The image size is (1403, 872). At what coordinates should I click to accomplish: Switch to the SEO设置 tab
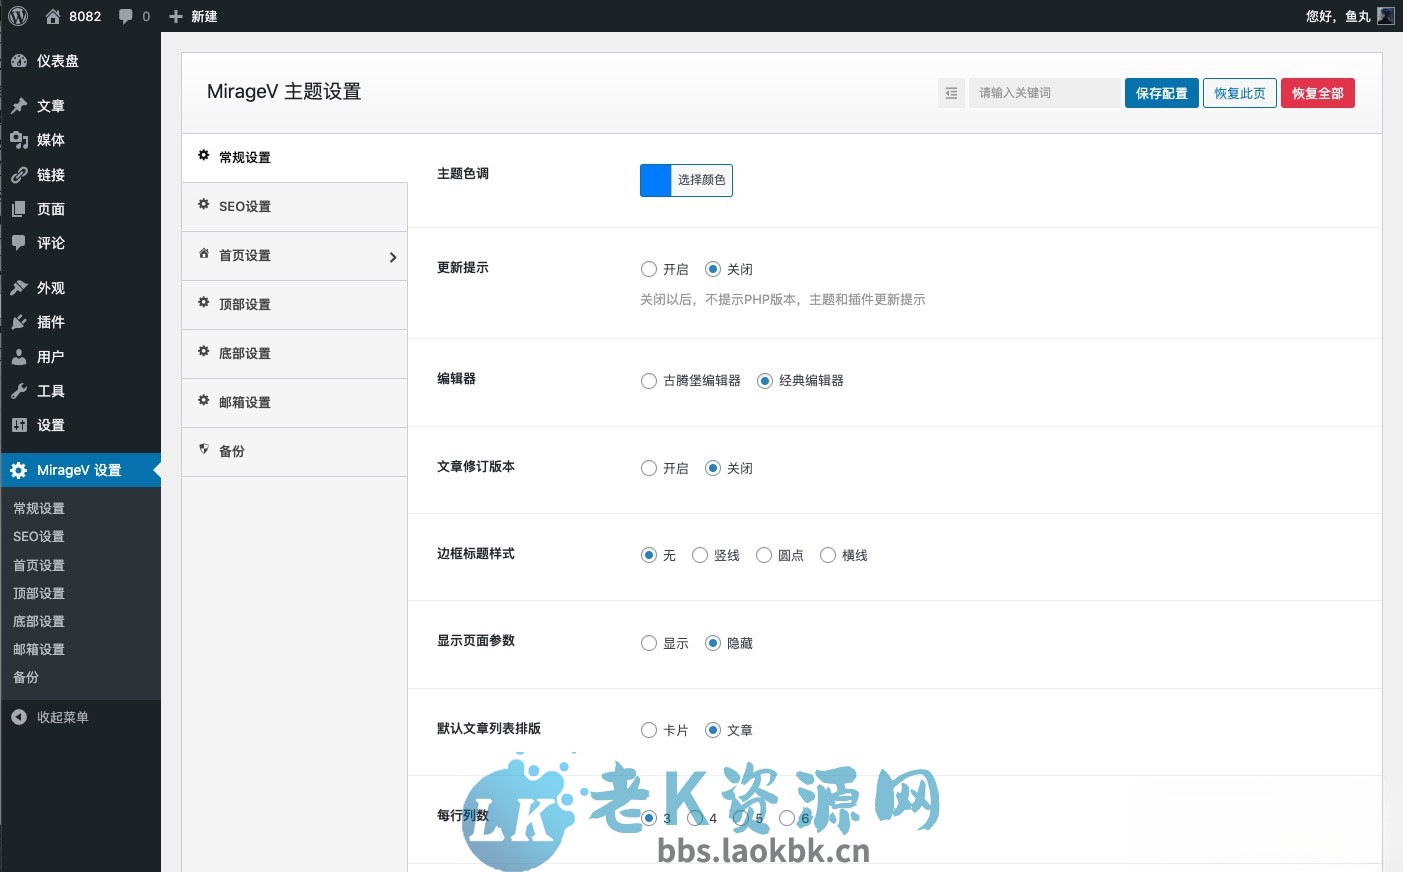[243, 206]
